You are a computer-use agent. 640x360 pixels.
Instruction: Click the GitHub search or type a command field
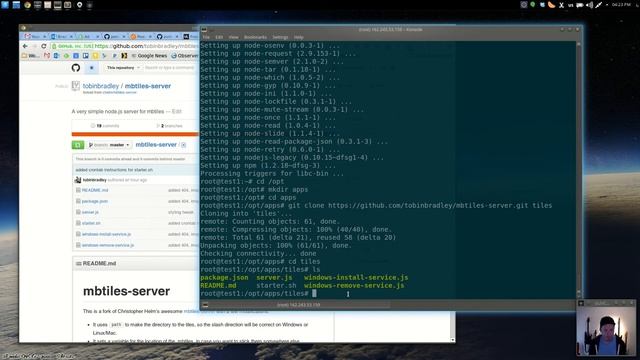169,68
